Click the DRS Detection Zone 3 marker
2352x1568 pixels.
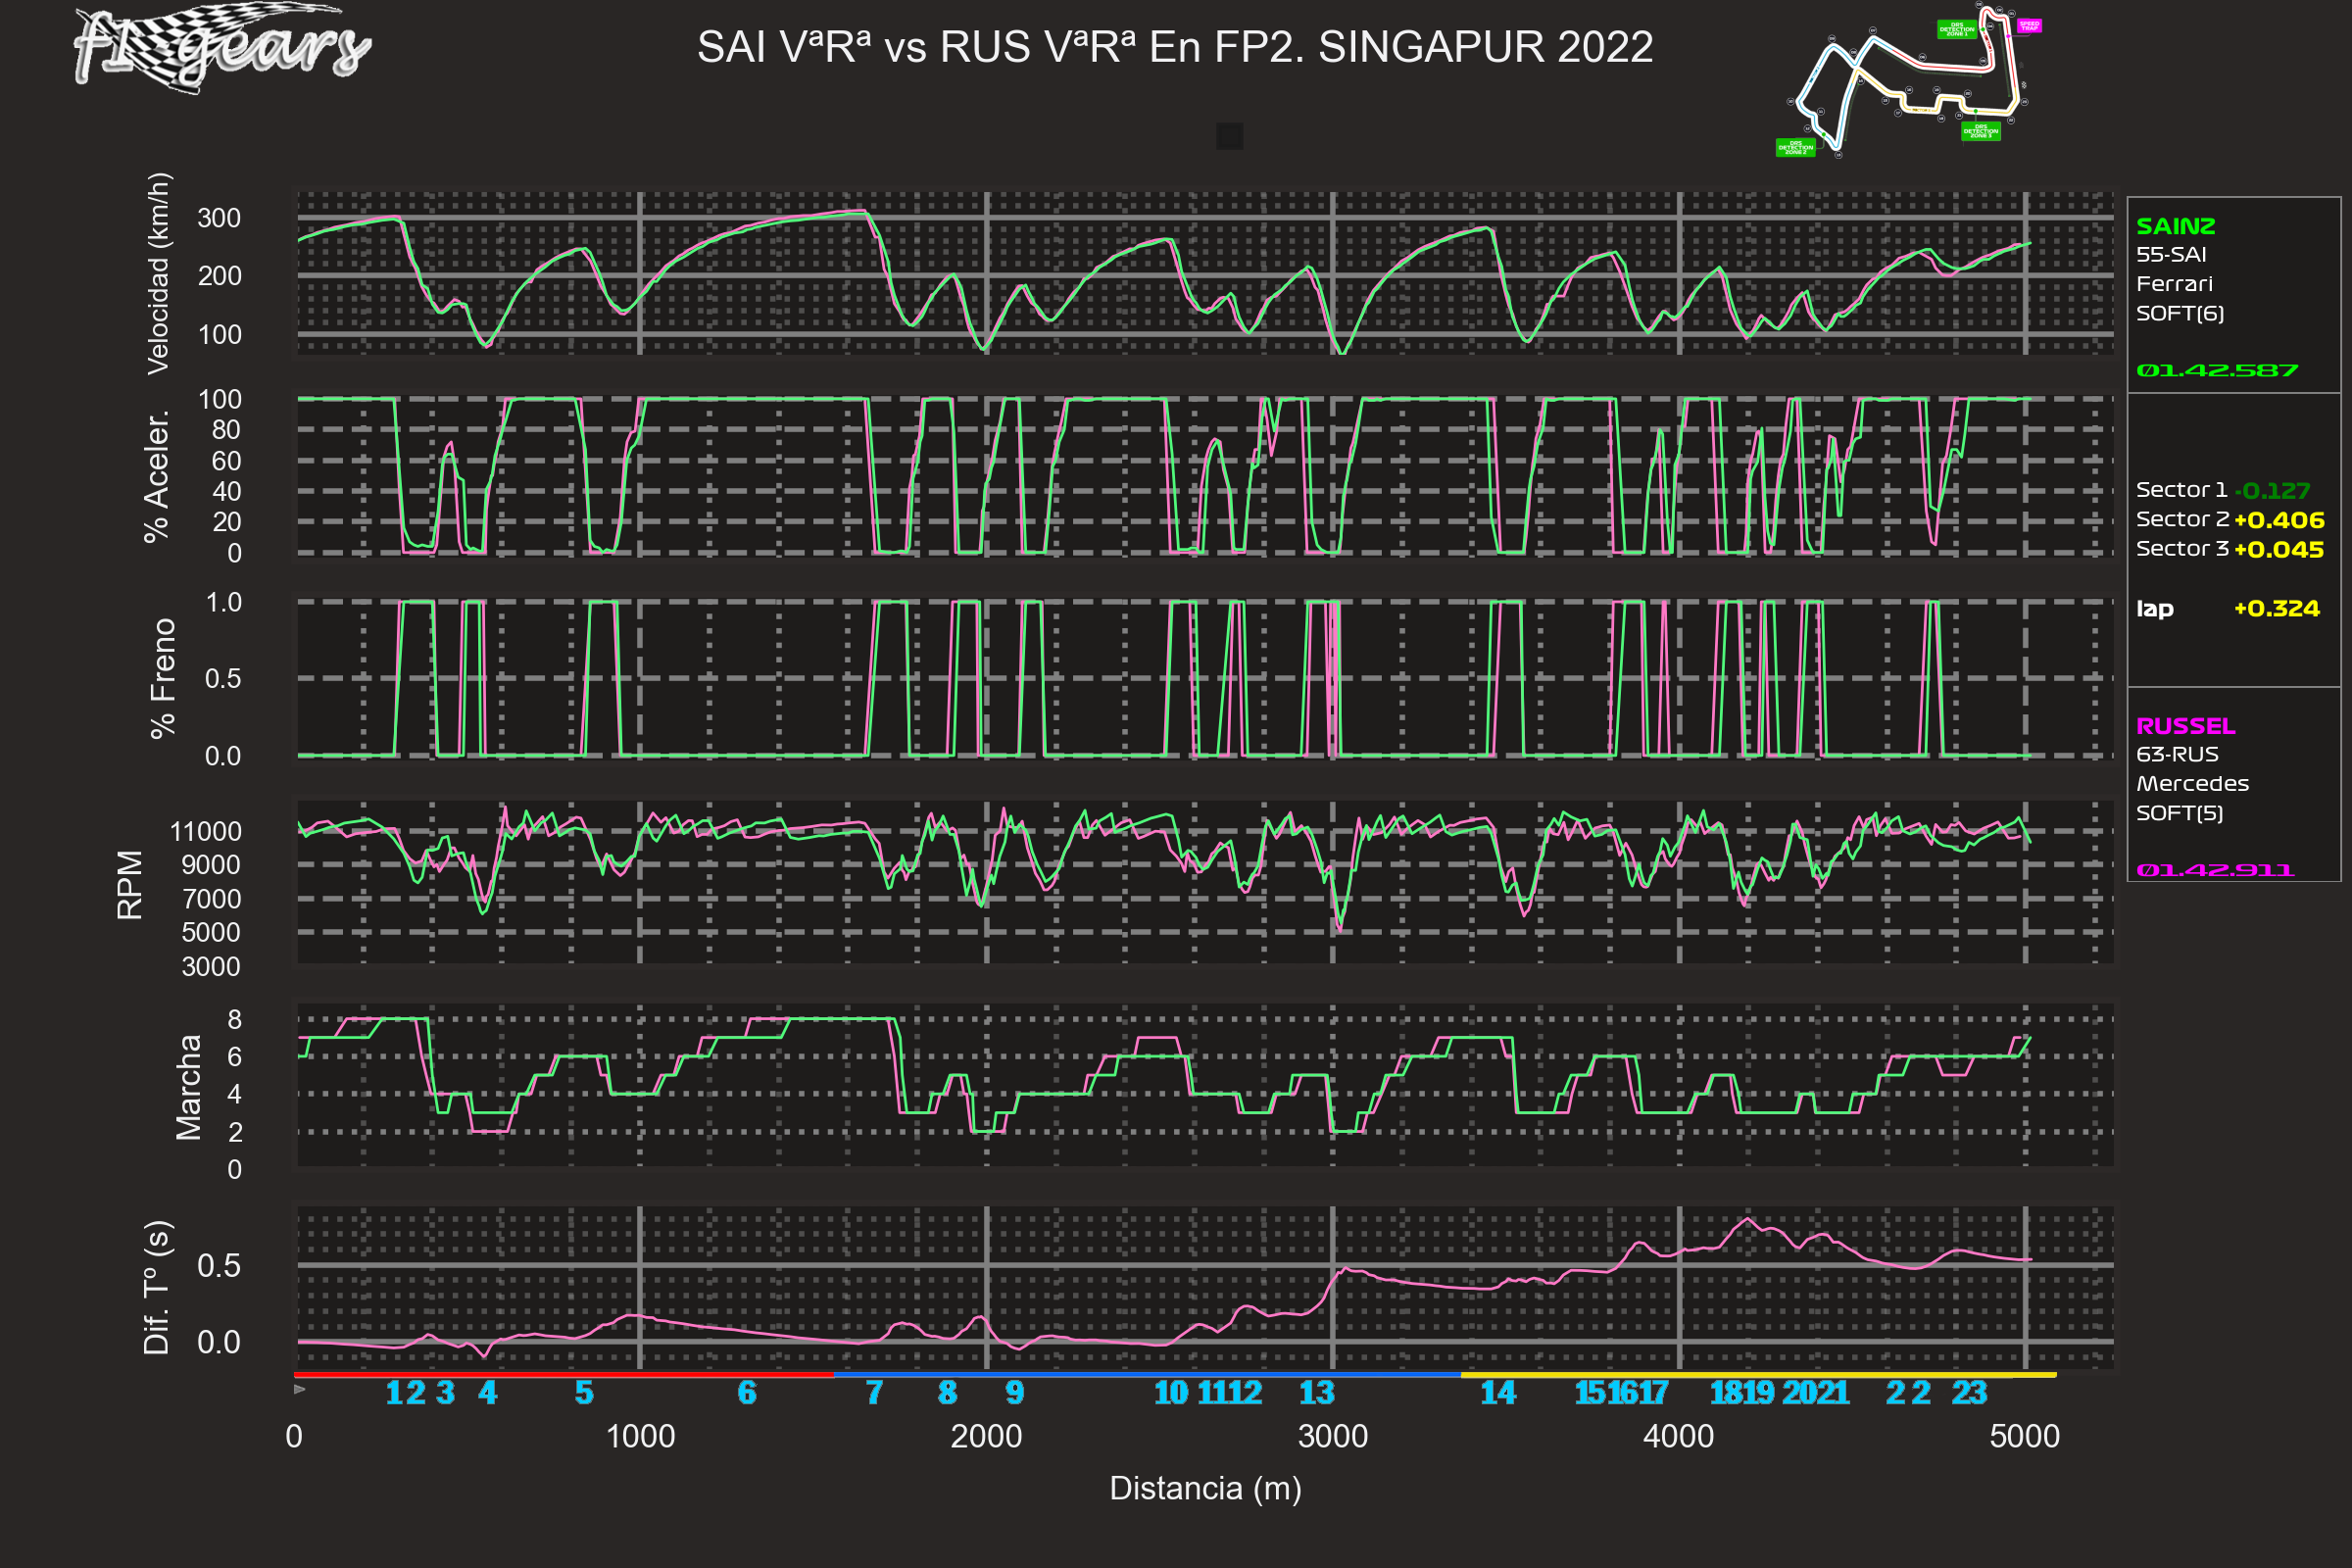click(x=1980, y=131)
